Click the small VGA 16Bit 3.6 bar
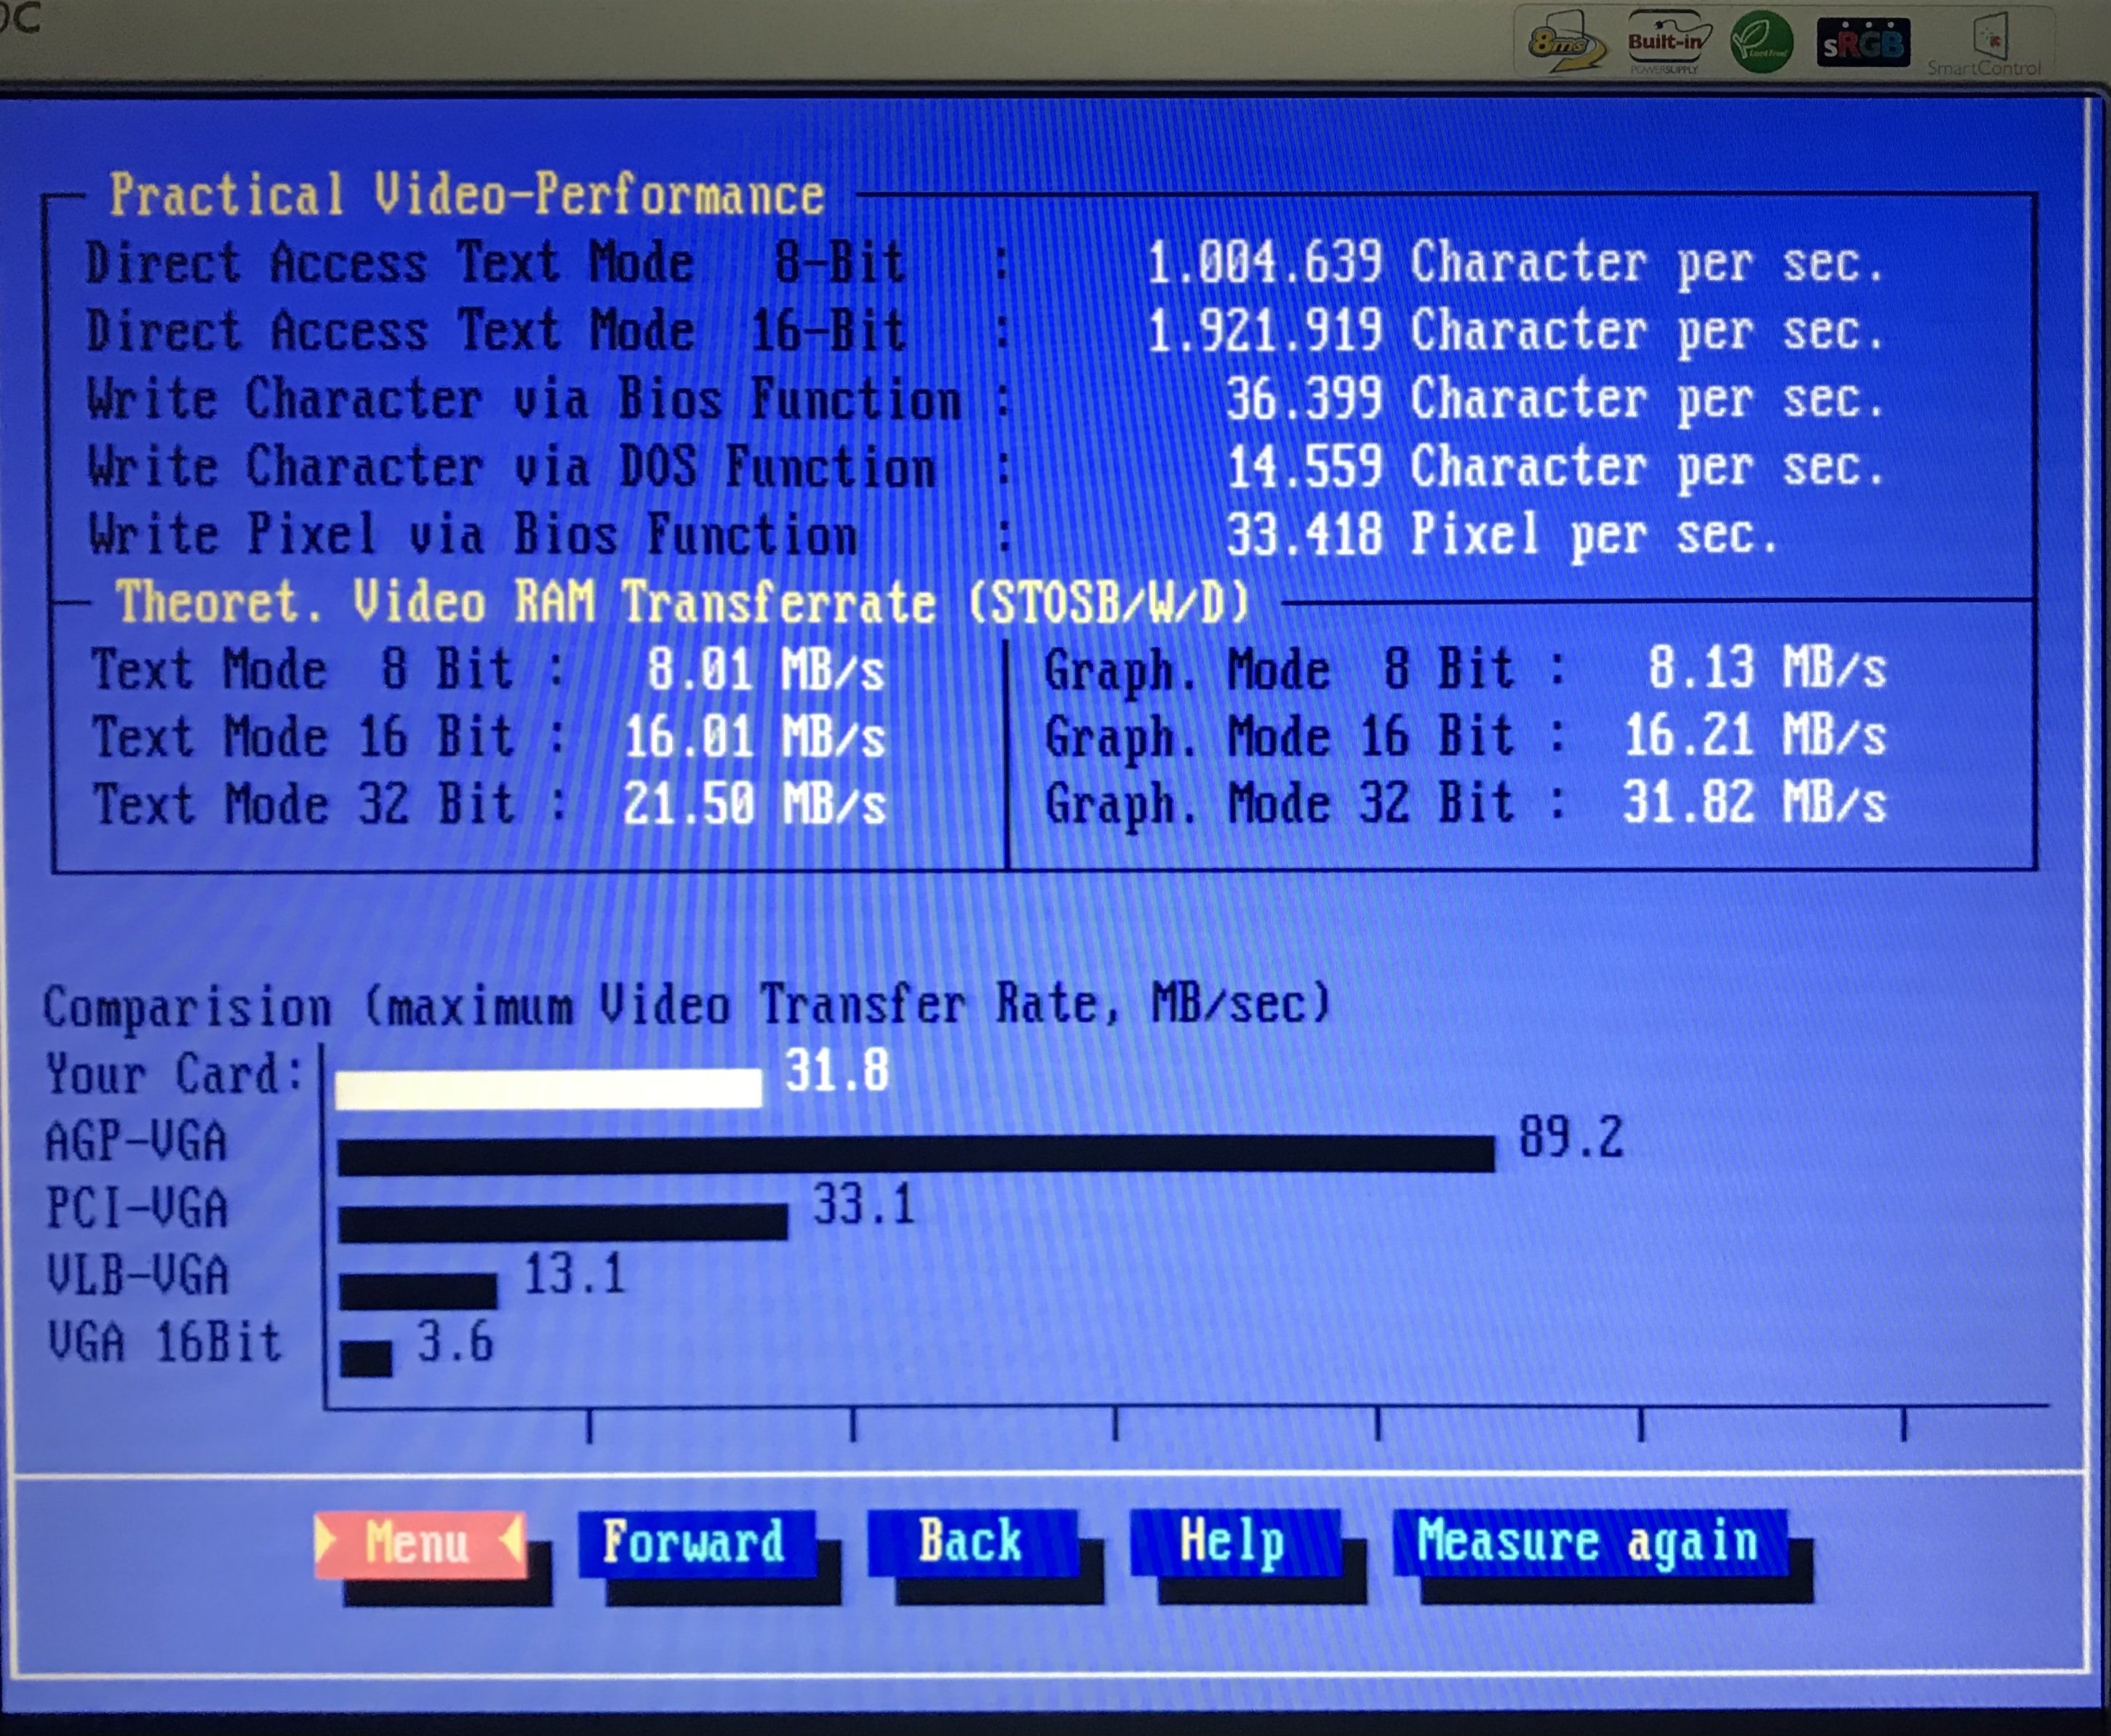This screenshot has height=1736, width=2111. tap(366, 1358)
